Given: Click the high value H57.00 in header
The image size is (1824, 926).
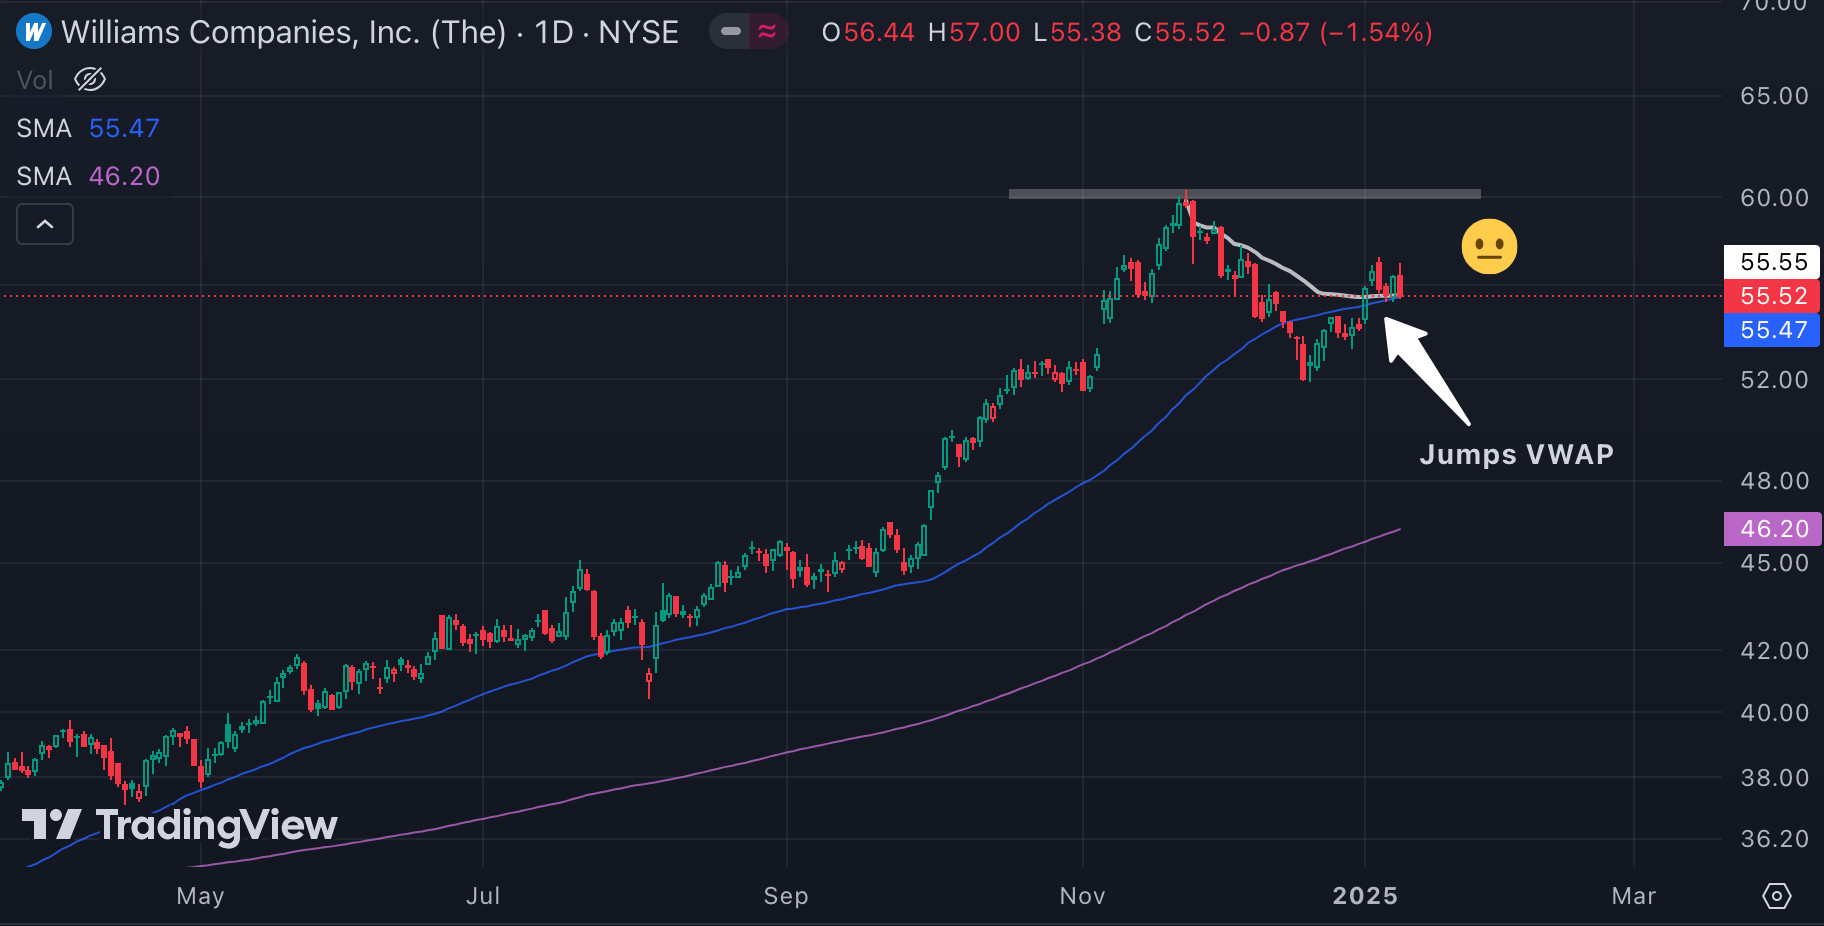Looking at the screenshot, I should click(974, 32).
